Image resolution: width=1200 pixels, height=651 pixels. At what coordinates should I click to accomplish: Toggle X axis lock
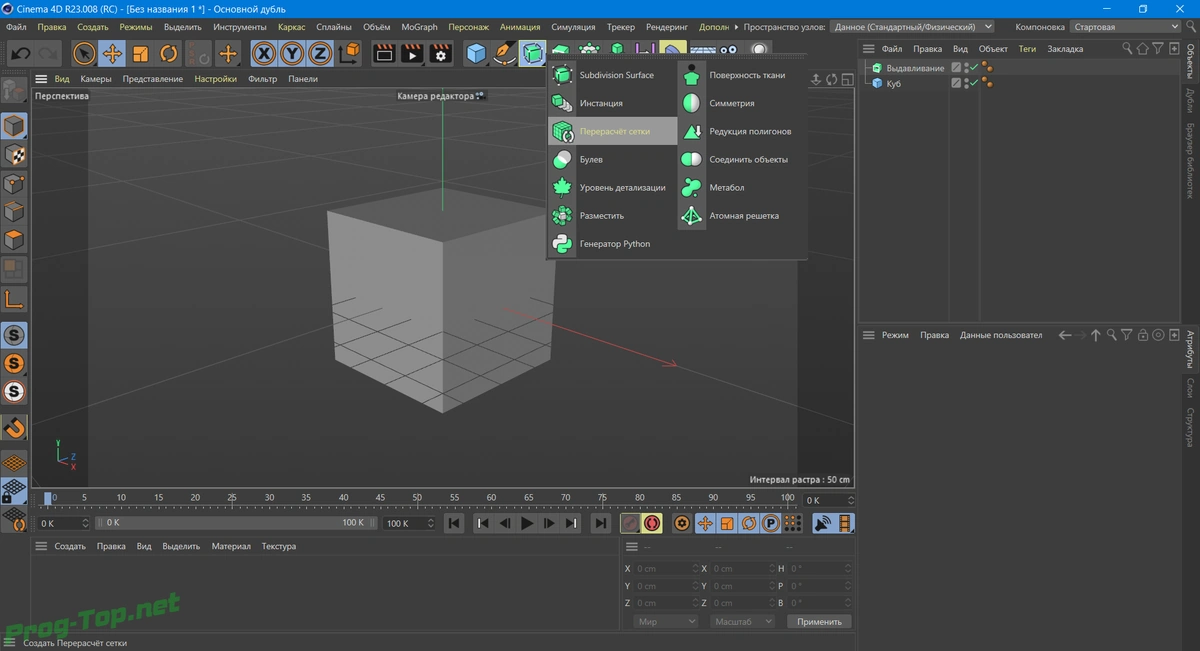pos(264,53)
